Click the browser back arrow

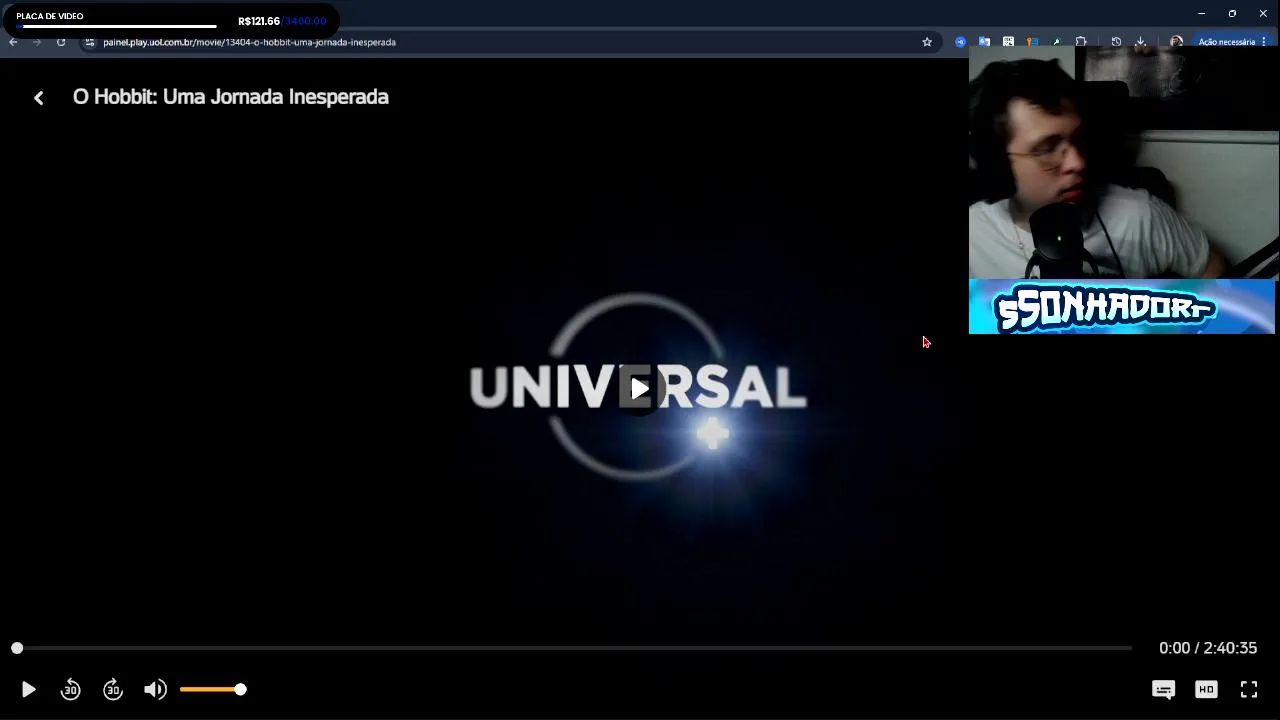click(x=13, y=42)
